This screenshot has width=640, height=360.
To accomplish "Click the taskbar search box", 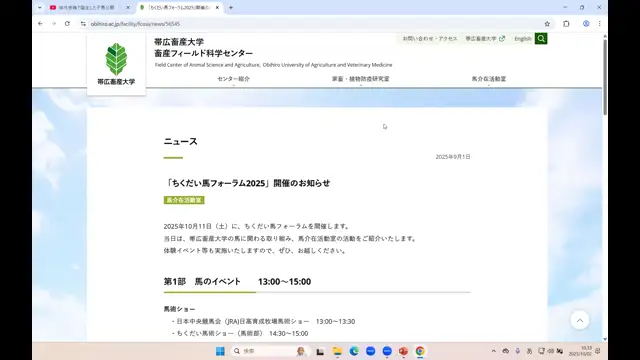I will [x=271, y=351].
